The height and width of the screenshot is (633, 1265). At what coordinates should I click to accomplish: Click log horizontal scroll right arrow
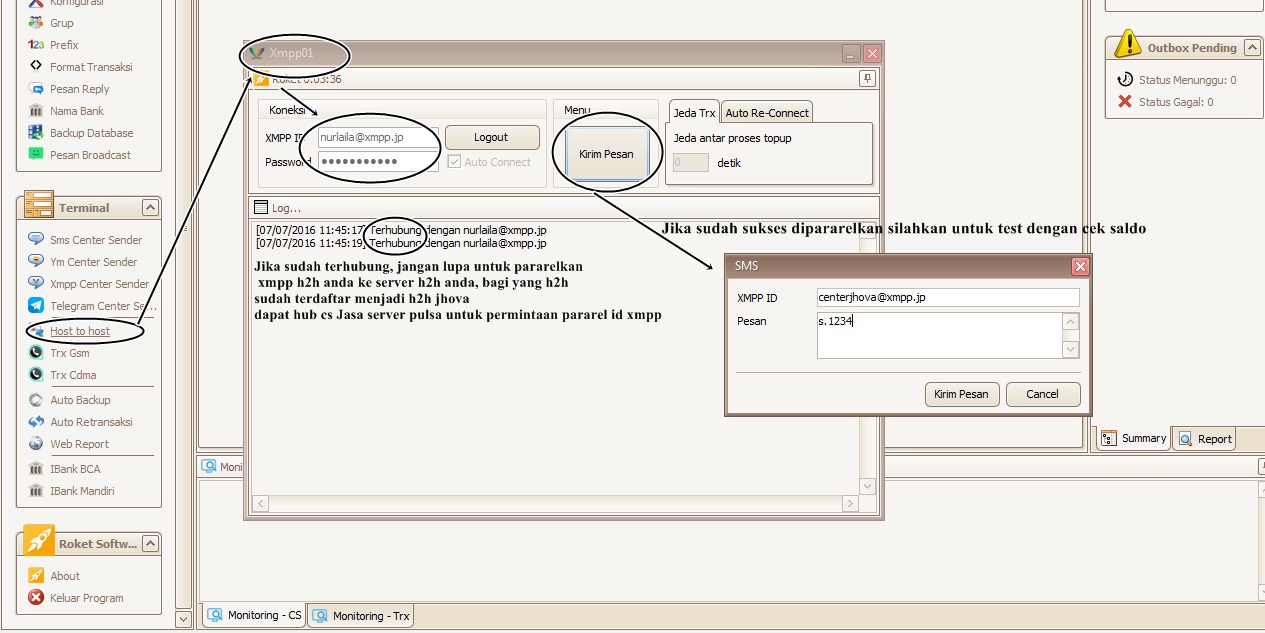coord(851,503)
